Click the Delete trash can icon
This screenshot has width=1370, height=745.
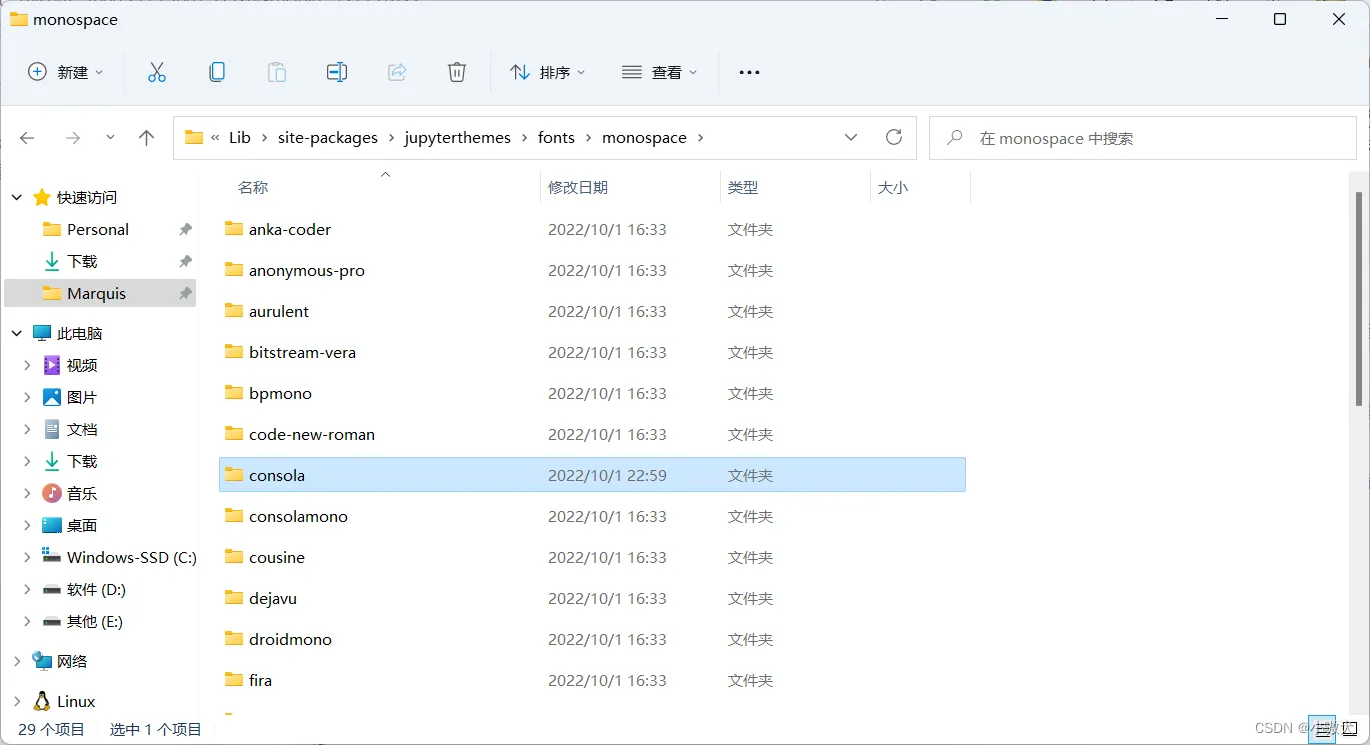(x=457, y=72)
